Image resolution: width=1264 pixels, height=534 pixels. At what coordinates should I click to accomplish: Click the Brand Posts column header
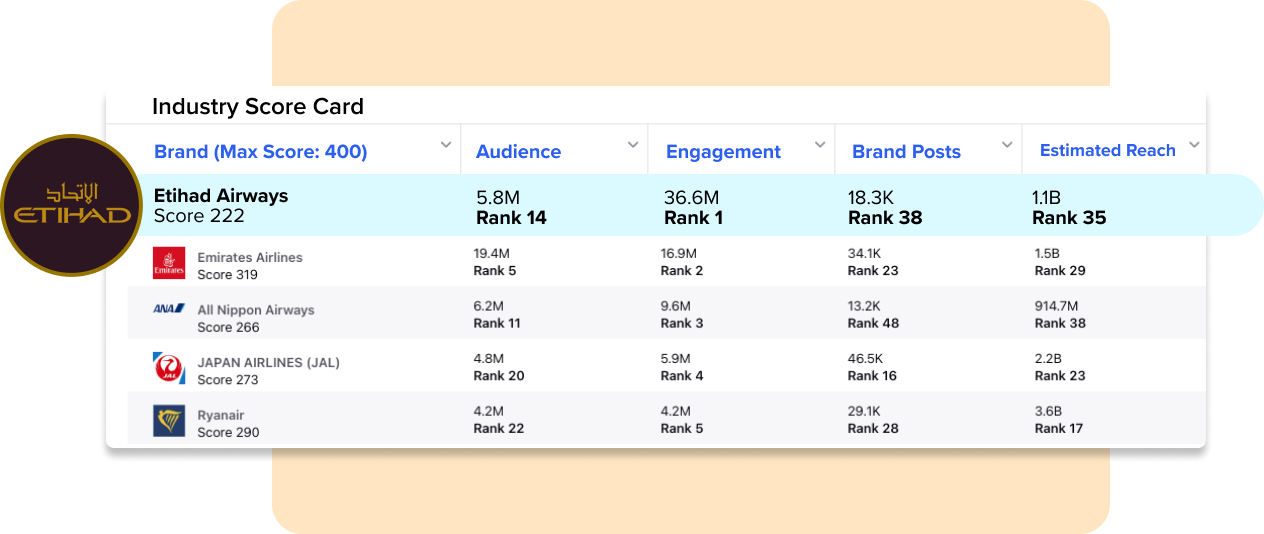906,152
